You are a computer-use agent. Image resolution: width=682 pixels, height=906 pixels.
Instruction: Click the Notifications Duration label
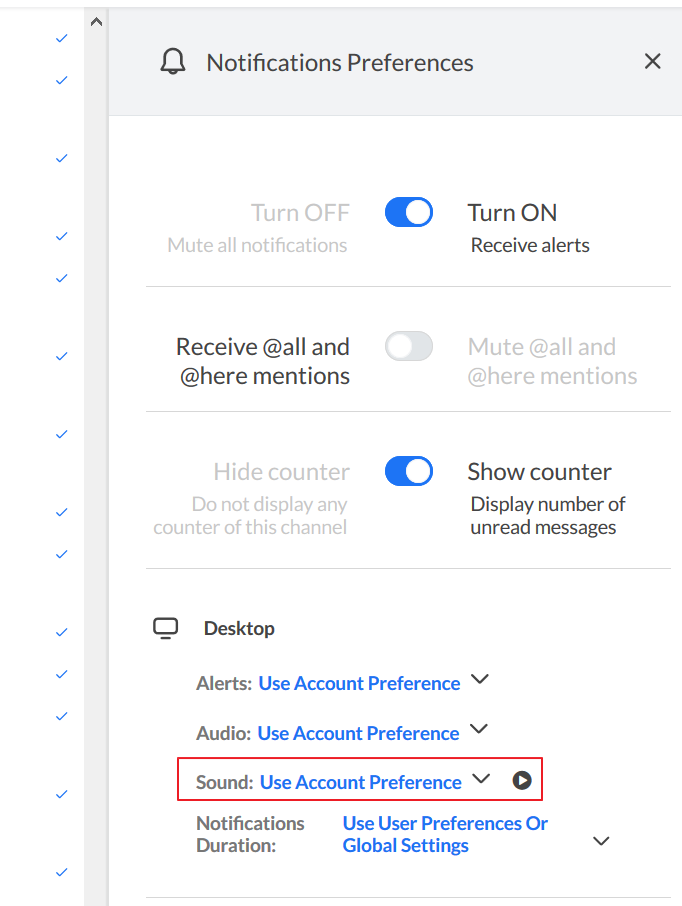[250, 834]
